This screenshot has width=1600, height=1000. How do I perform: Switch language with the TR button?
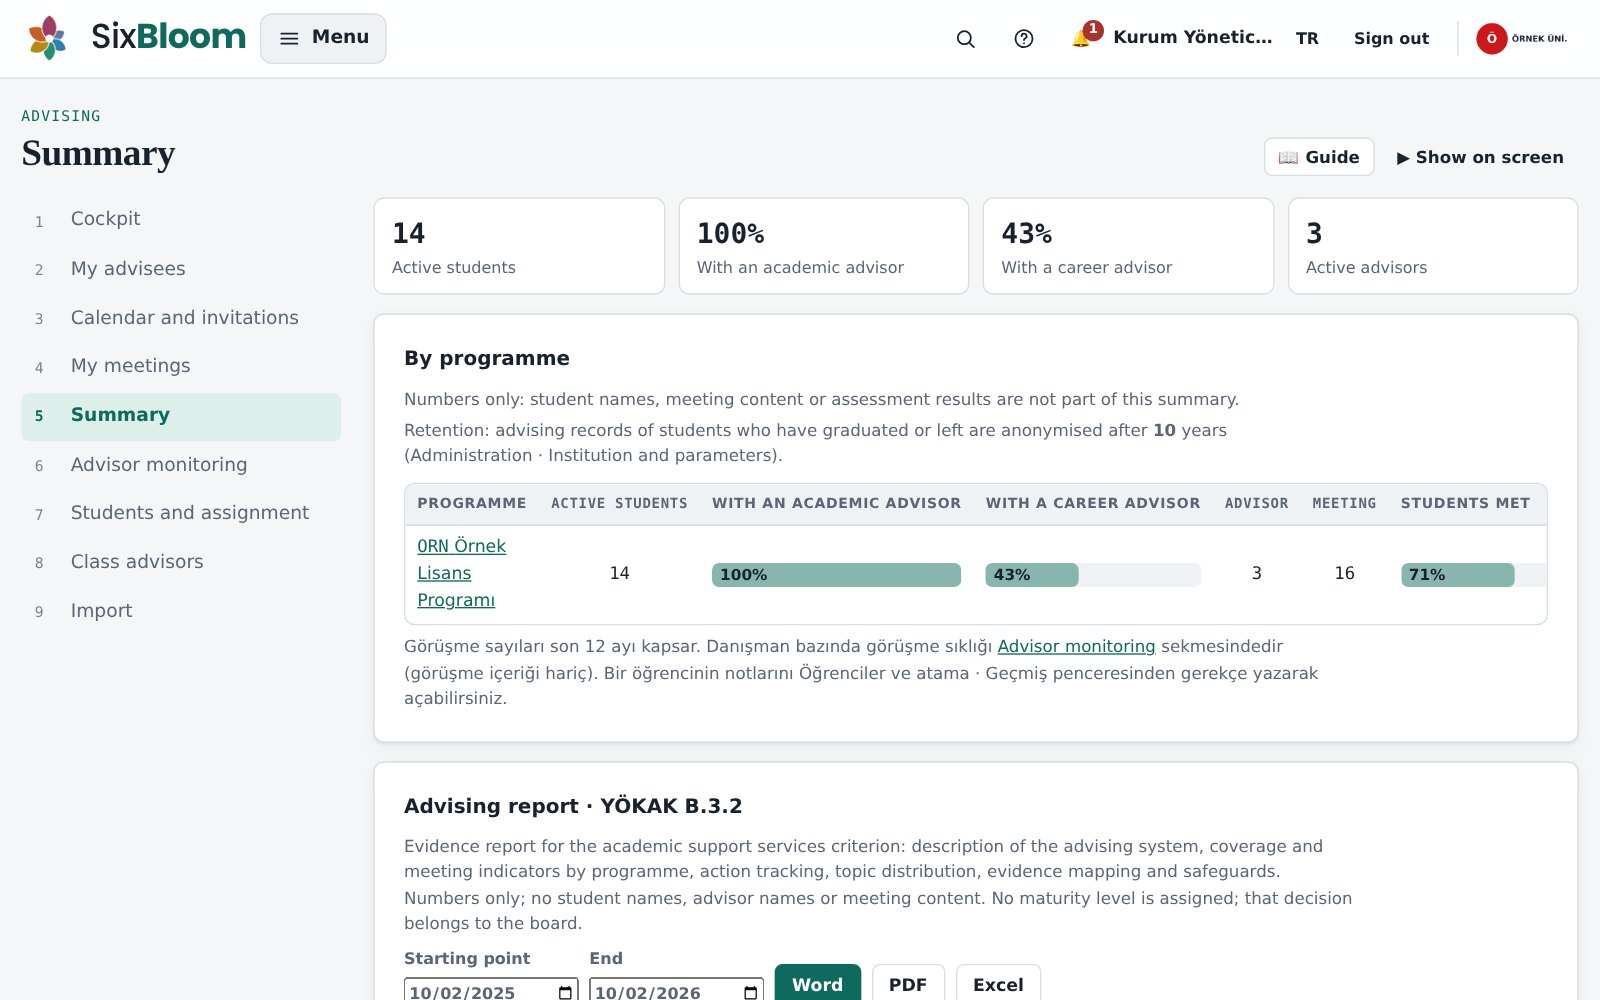pos(1307,38)
